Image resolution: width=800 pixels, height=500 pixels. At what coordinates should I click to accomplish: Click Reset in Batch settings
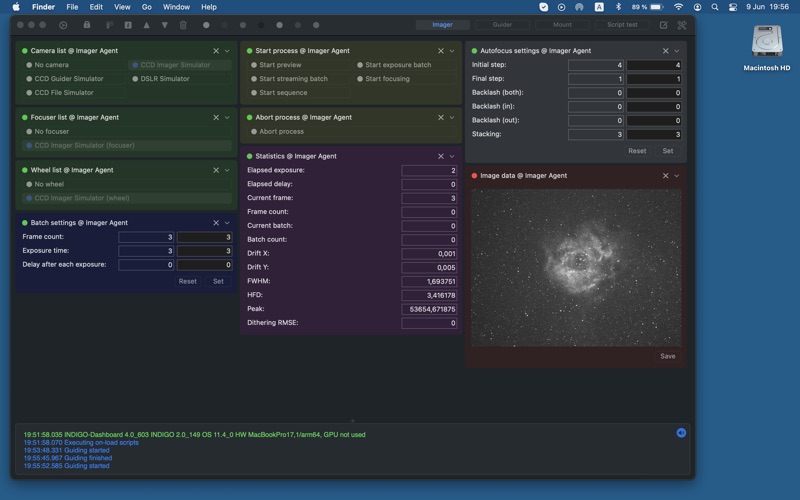coord(187,281)
